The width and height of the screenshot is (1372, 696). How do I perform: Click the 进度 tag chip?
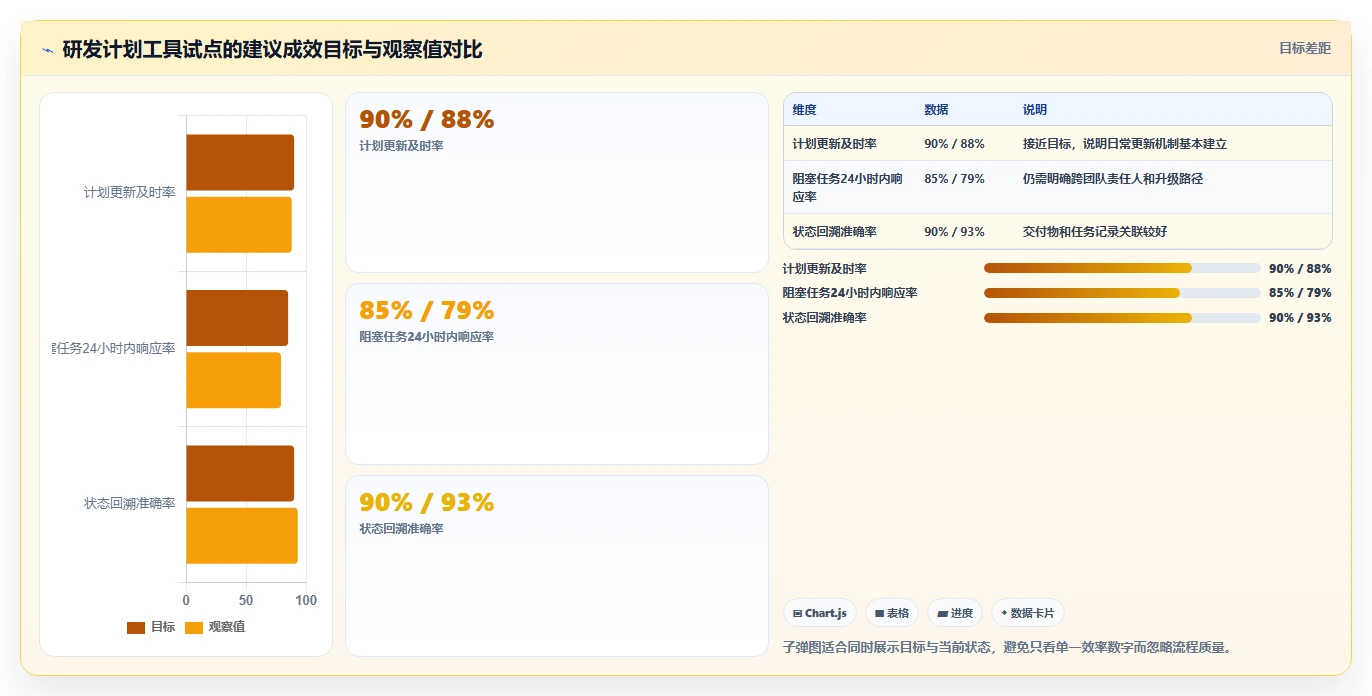954,613
